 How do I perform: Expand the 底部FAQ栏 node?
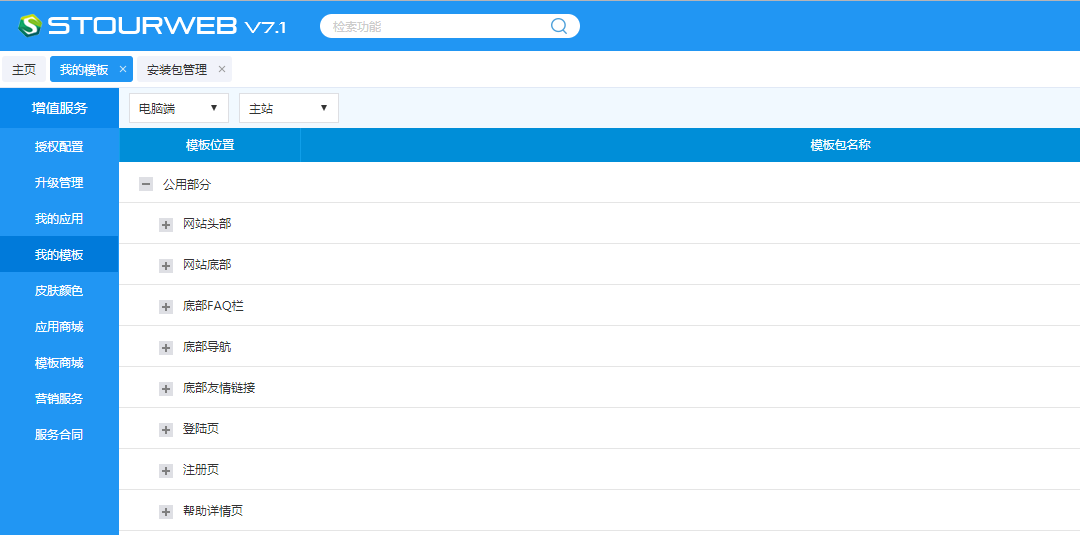166,307
